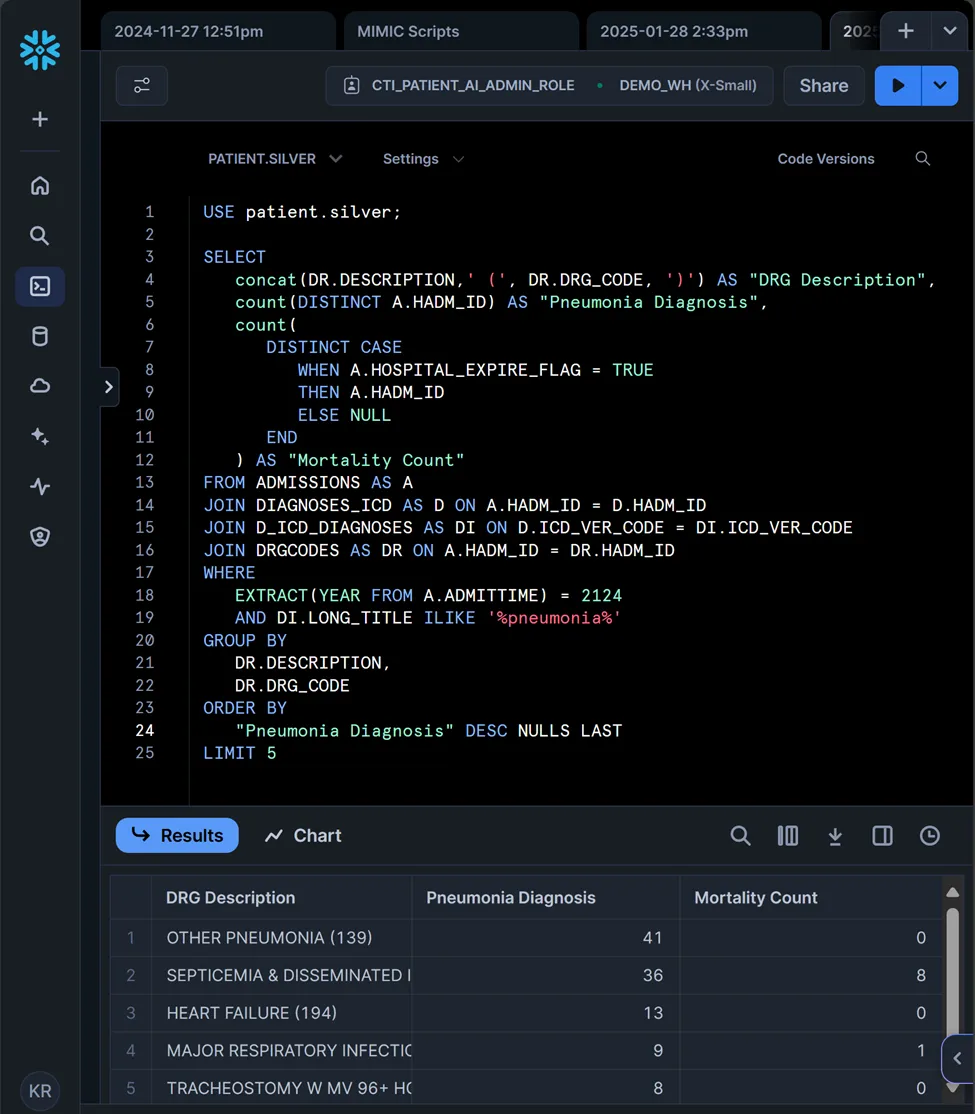Switch to the partially visible 2025 tab
975x1114 pixels.
click(x=856, y=31)
